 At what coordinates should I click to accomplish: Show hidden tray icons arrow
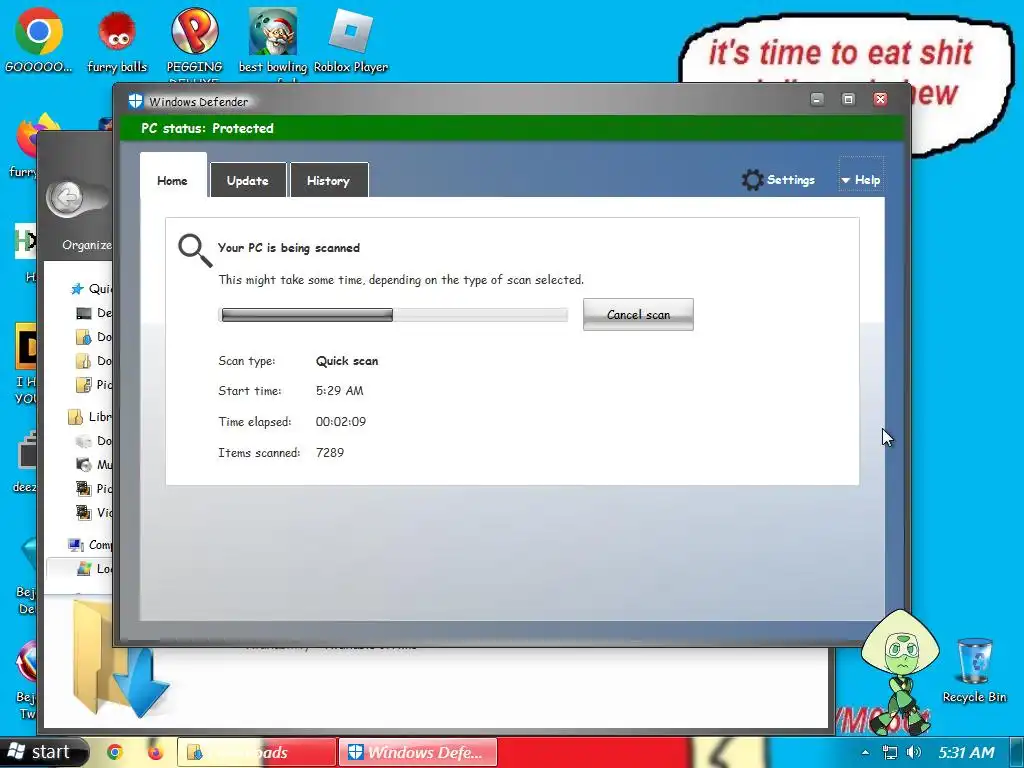coord(865,753)
